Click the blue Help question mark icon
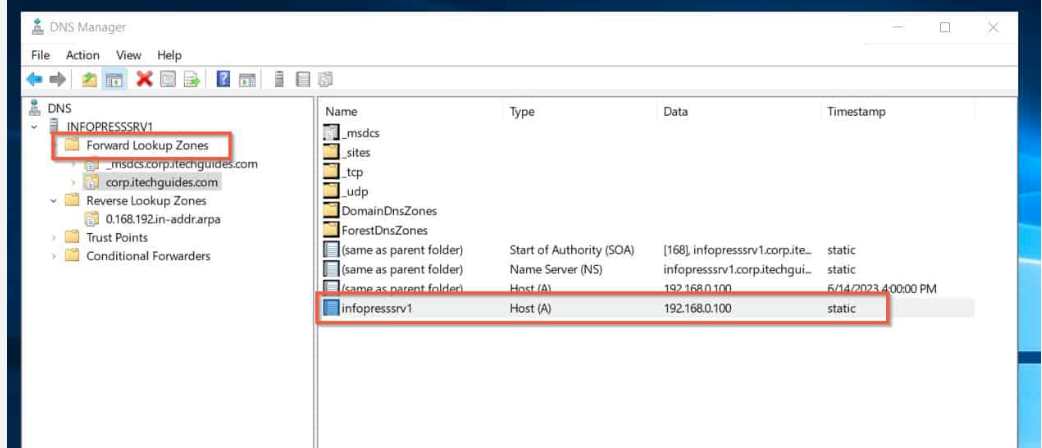Viewport: 1042px width, 448px height. (224, 79)
